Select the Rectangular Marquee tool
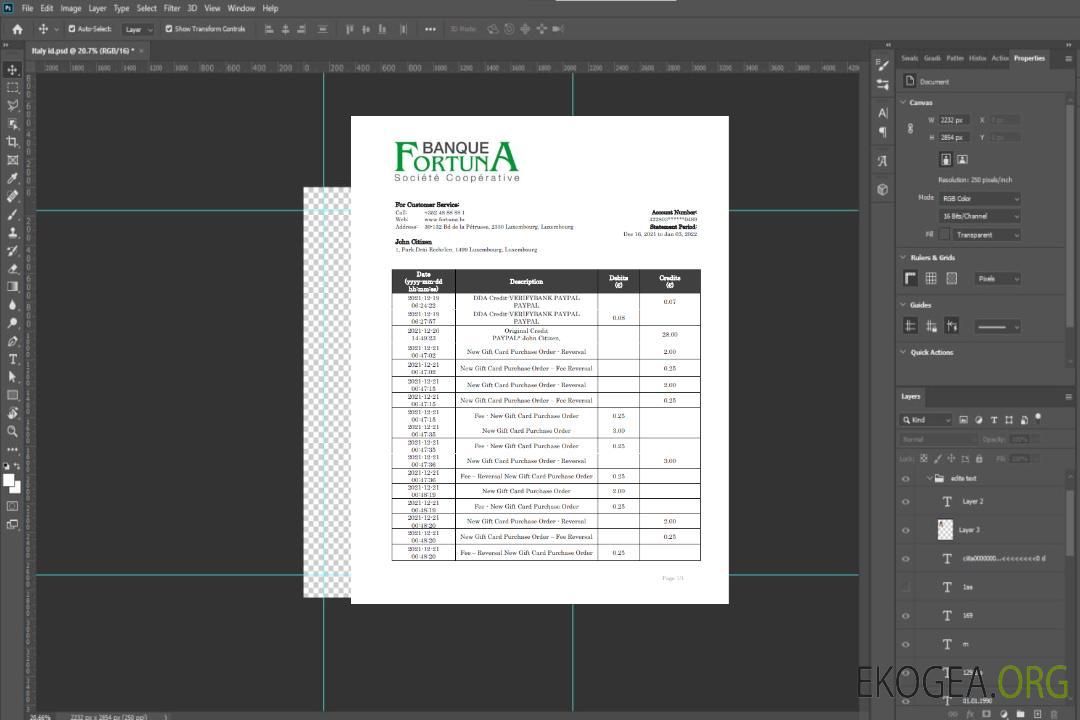Image resolution: width=1080 pixels, height=720 pixels. click(12, 88)
